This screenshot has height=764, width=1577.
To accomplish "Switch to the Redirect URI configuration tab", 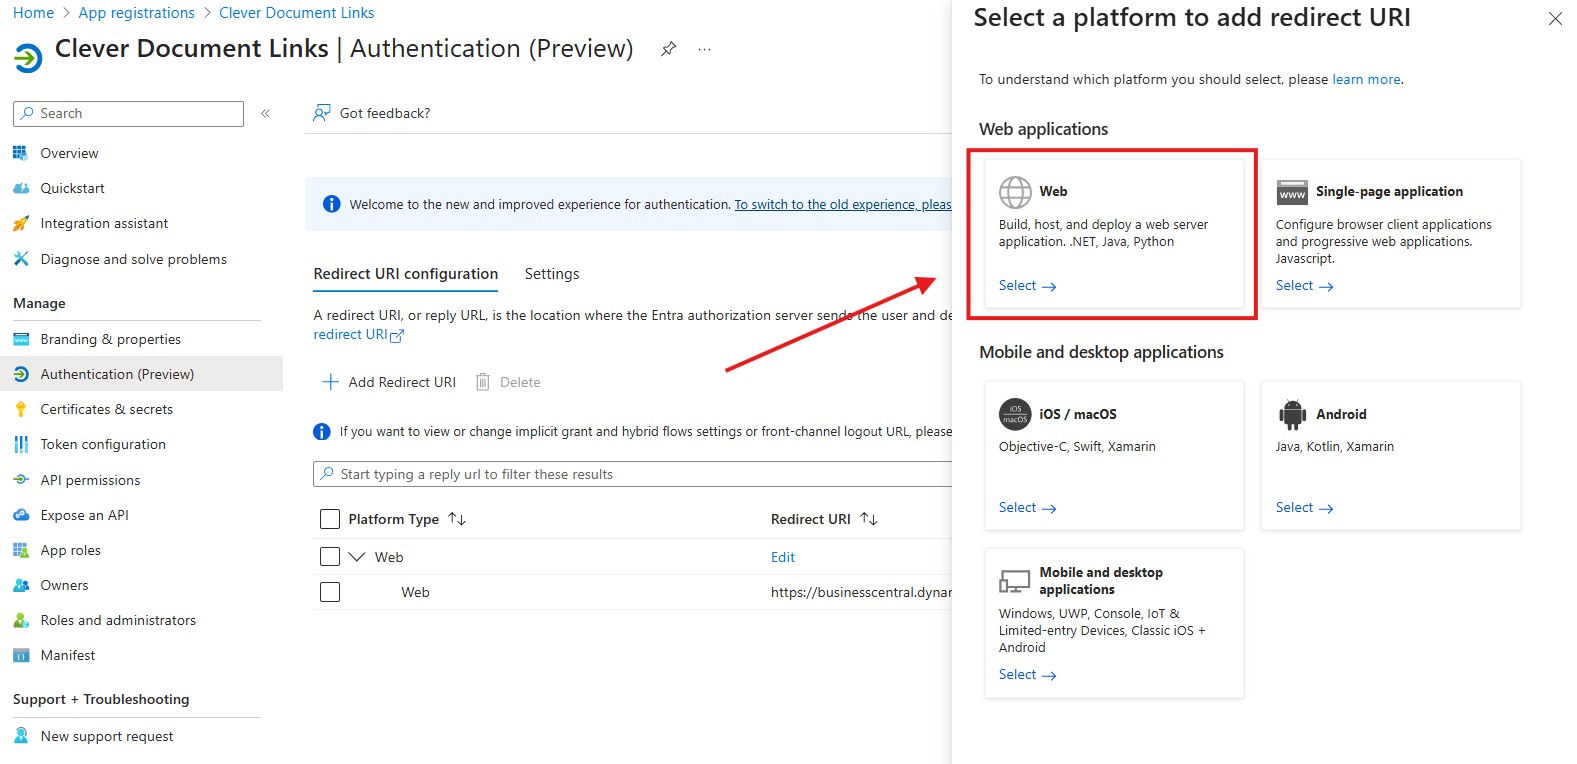I will pos(406,274).
